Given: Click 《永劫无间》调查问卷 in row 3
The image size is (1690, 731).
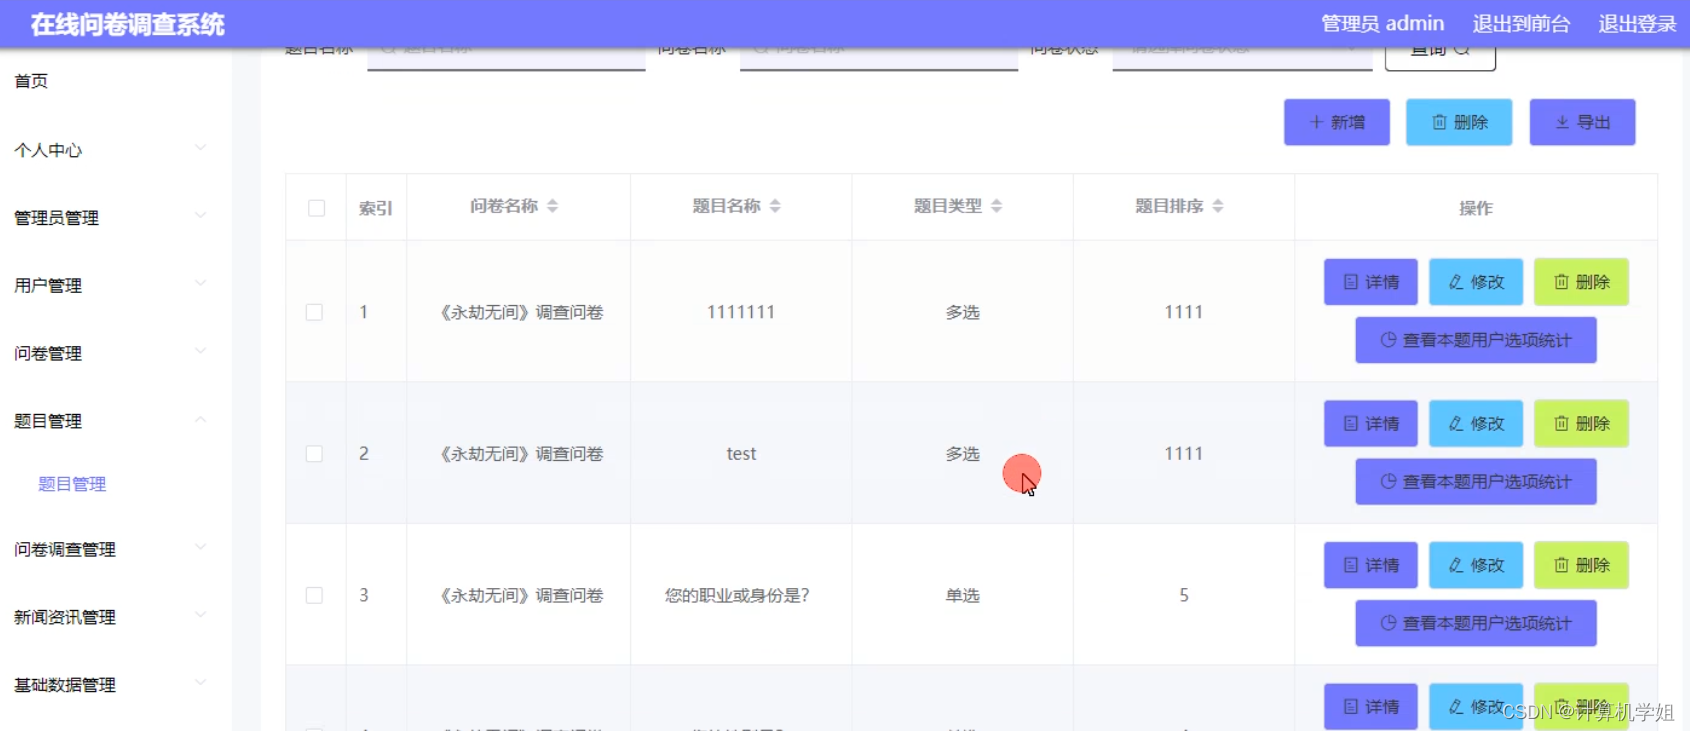Looking at the screenshot, I should pyautogui.click(x=520, y=595).
